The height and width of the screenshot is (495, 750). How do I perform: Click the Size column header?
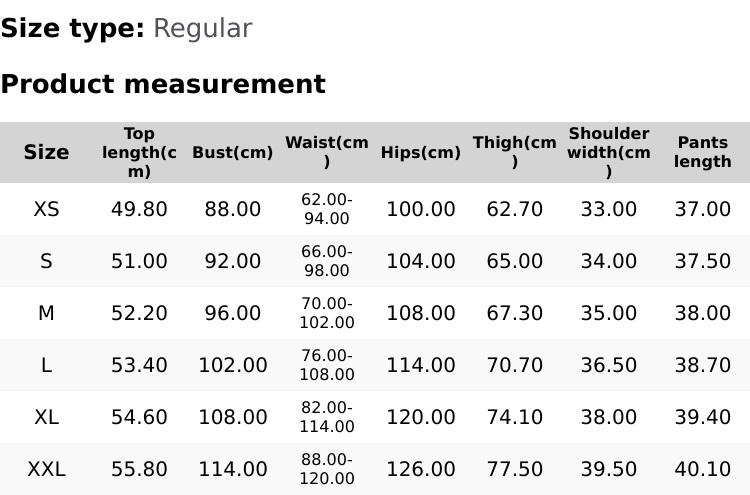click(x=46, y=152)
